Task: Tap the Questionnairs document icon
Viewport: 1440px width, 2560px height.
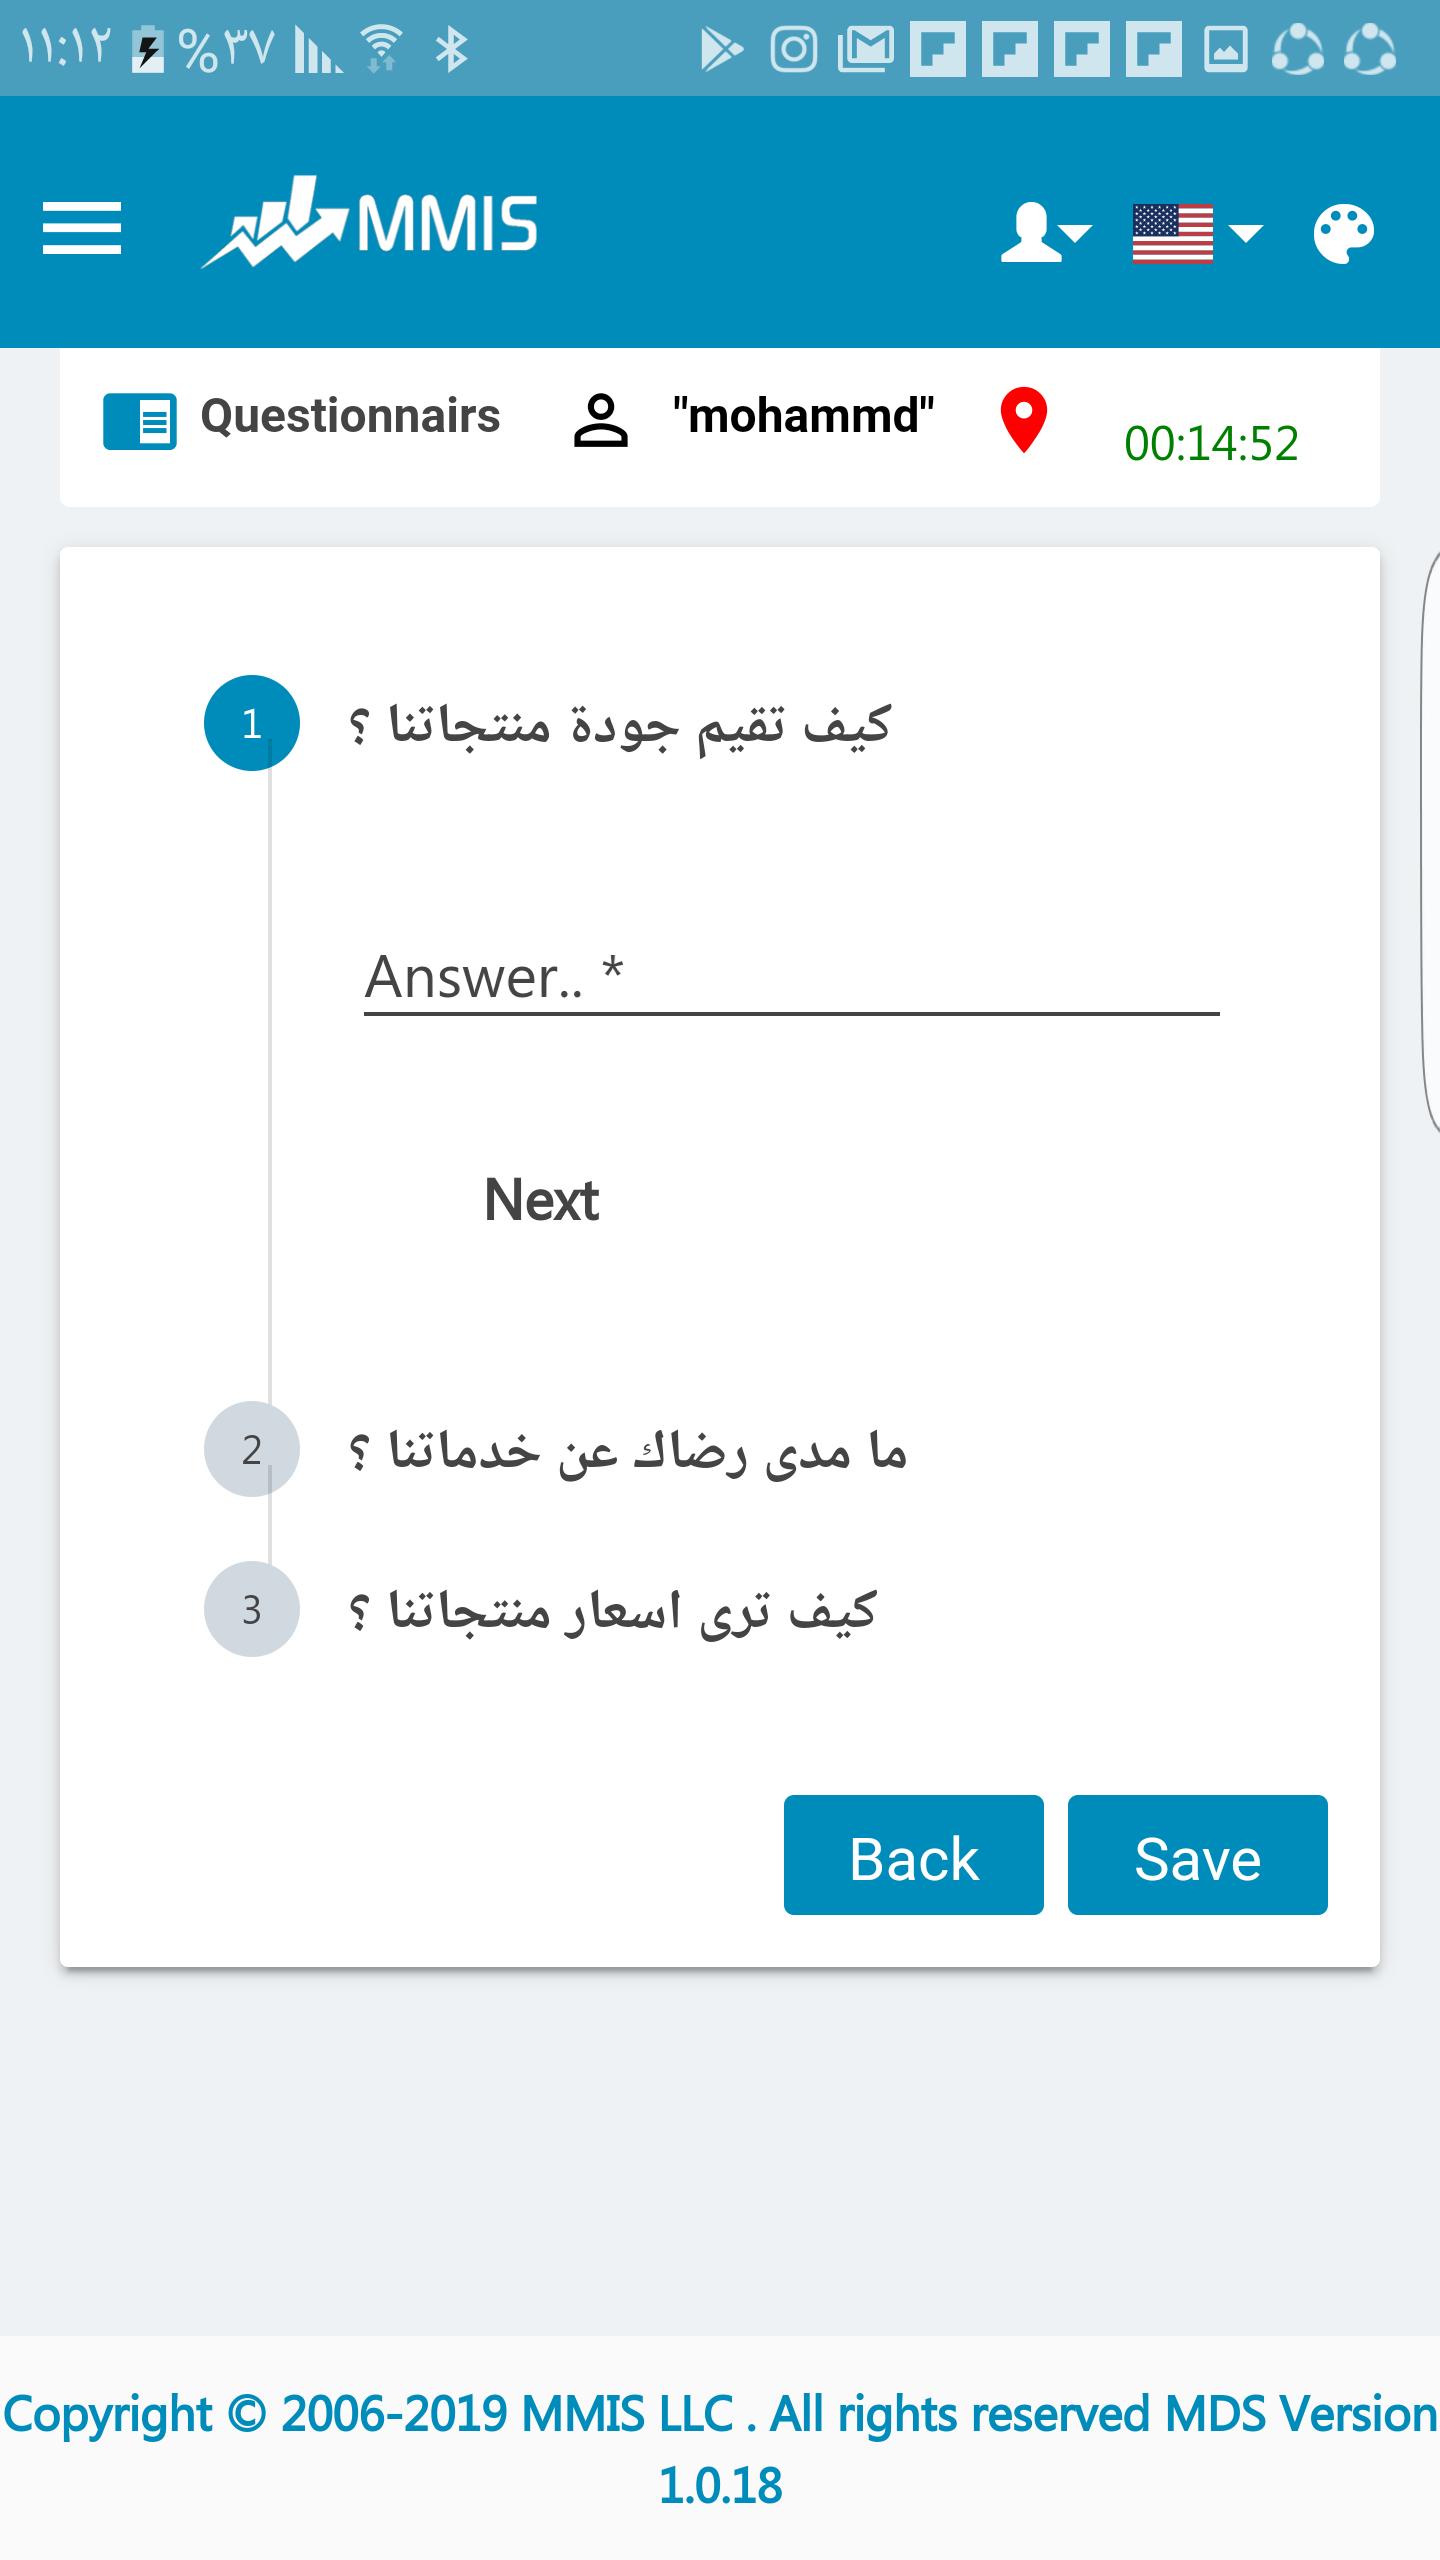Action: [140, 421]
